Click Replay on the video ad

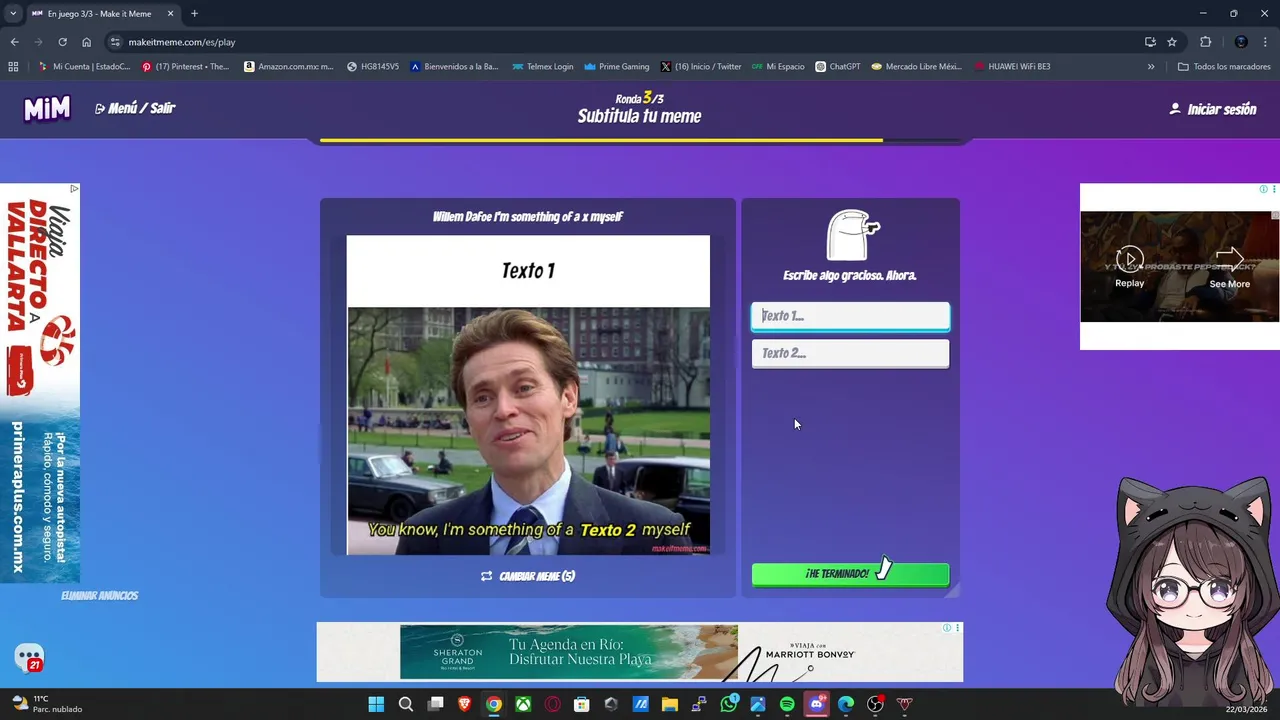pos(1129,268)
